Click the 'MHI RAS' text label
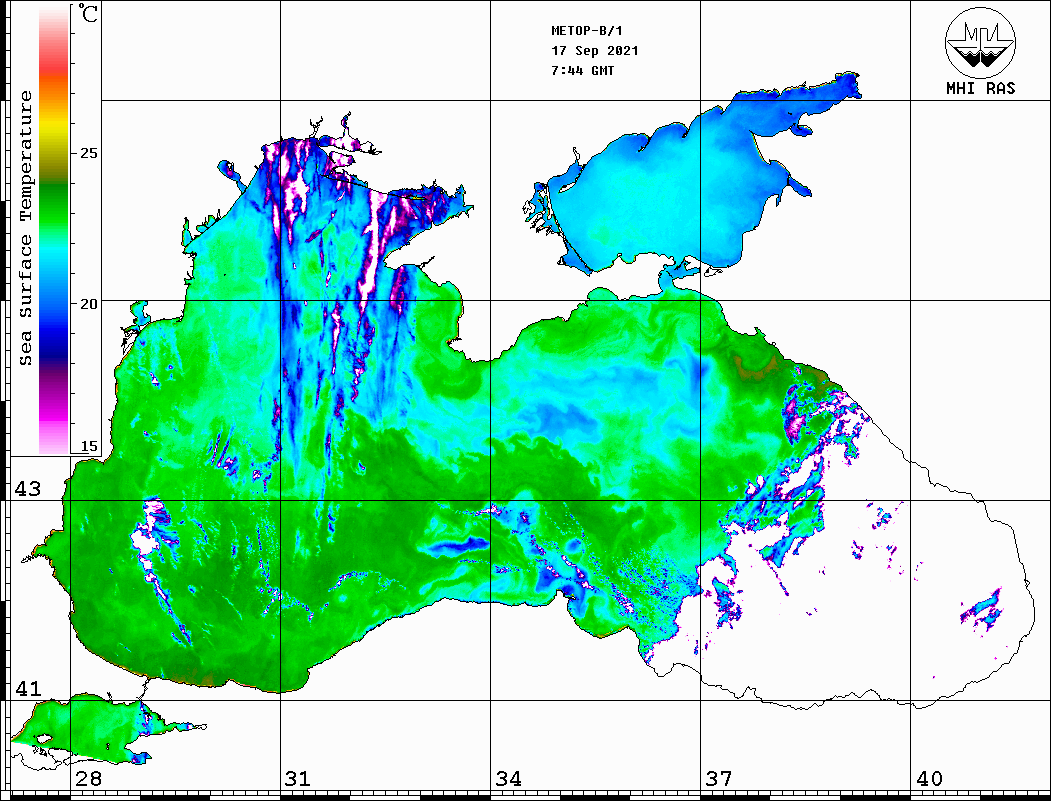The width and height of the screenshot is (1051, 801). [x=980, y=88]
